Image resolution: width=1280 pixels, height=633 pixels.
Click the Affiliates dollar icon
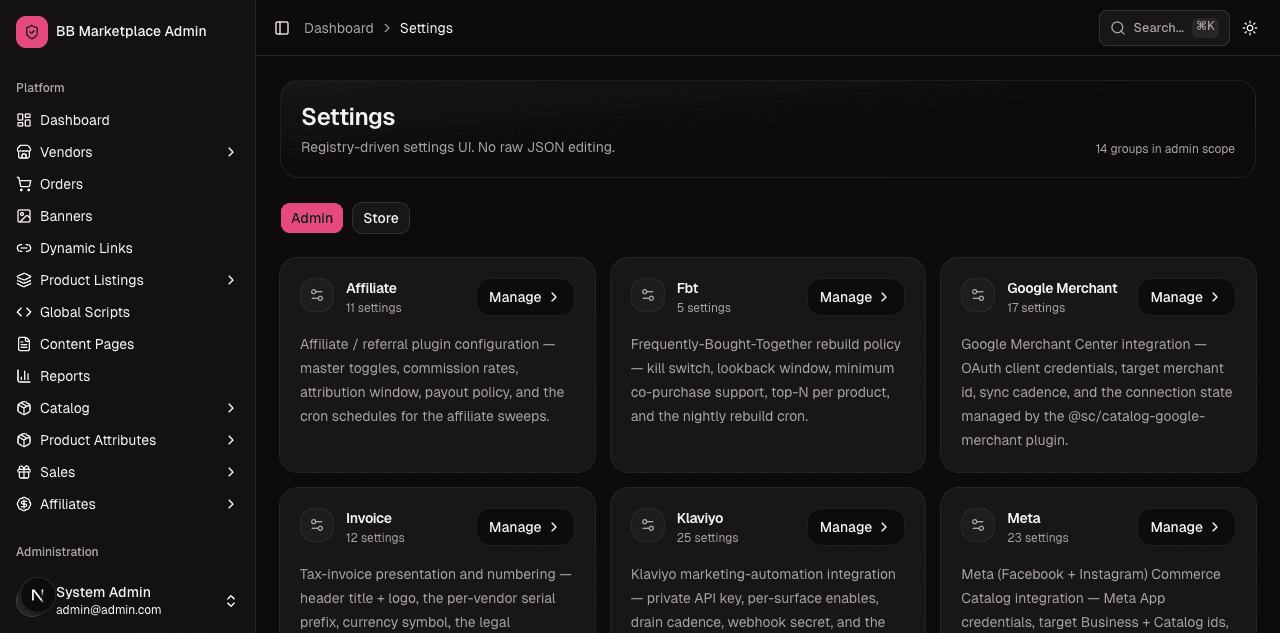[24, 504]
